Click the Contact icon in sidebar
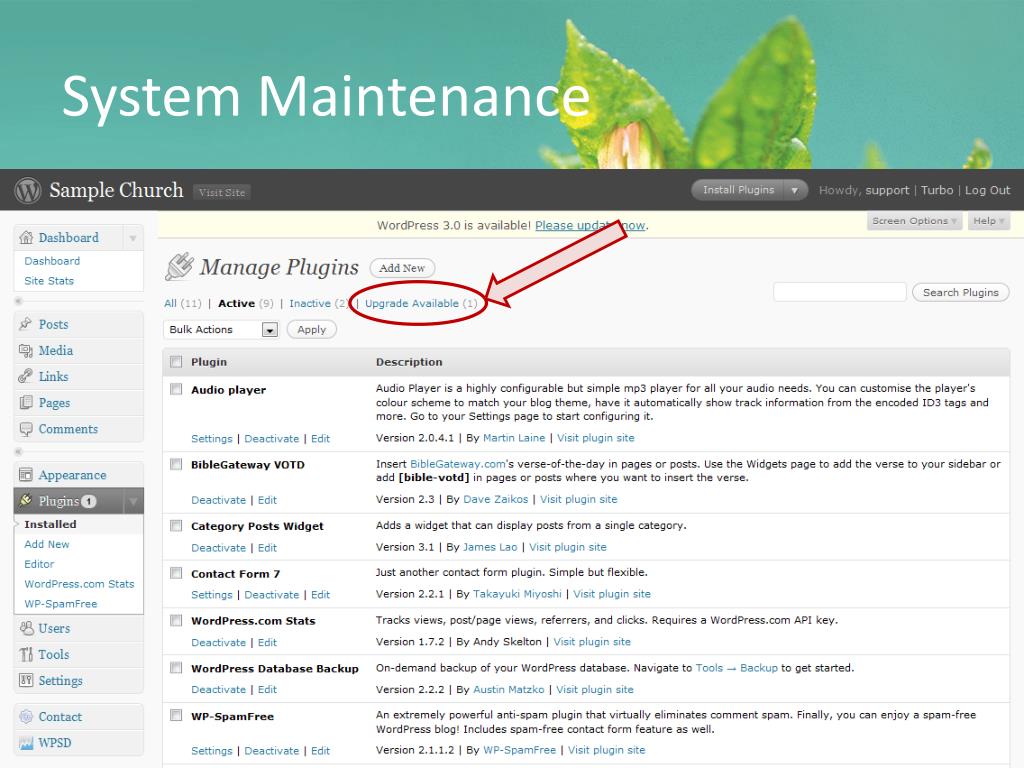 coord(26,716)
